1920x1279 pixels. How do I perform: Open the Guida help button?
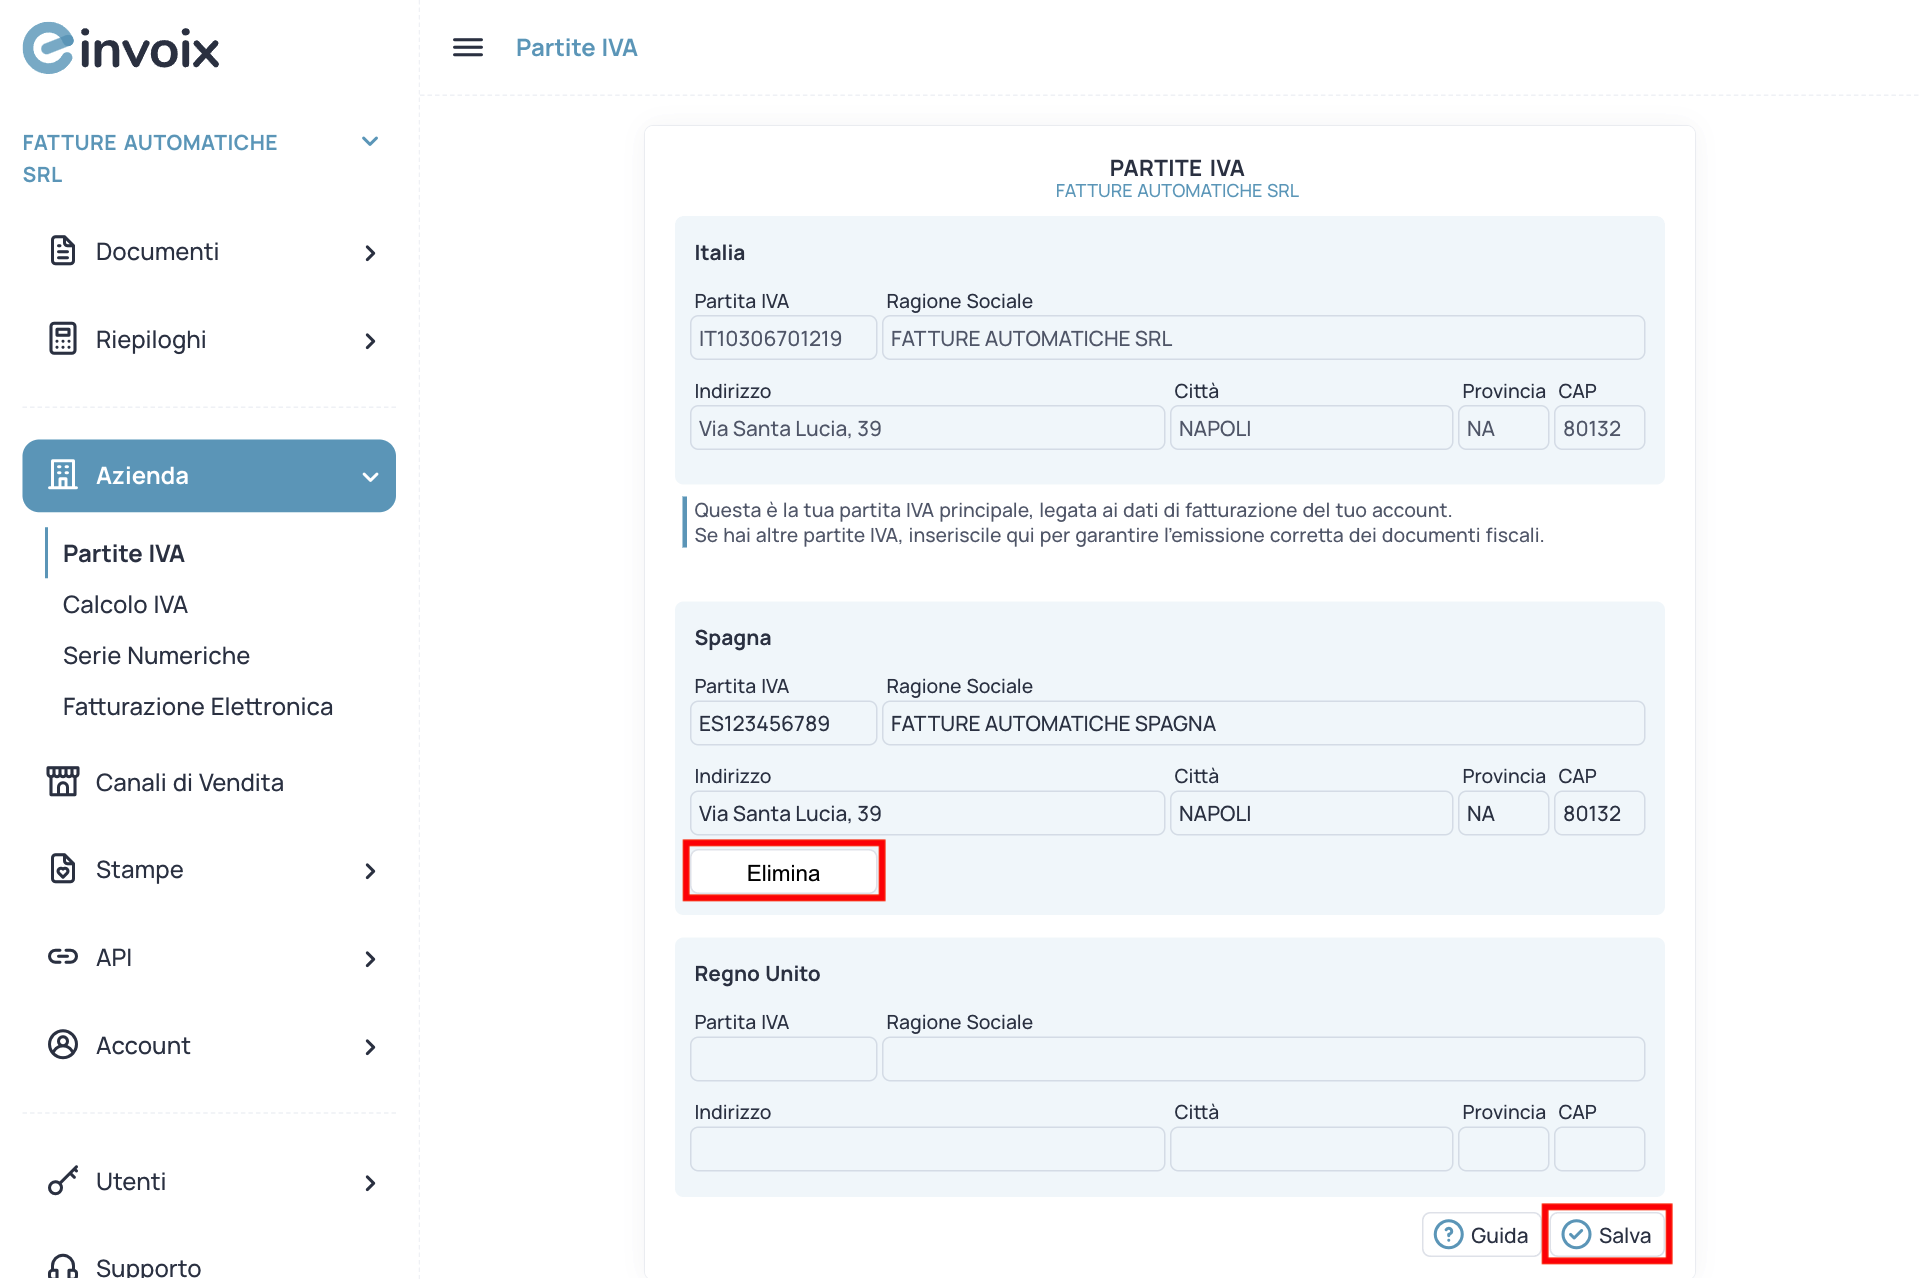pyautogui.click(x=1481, y=1235)
